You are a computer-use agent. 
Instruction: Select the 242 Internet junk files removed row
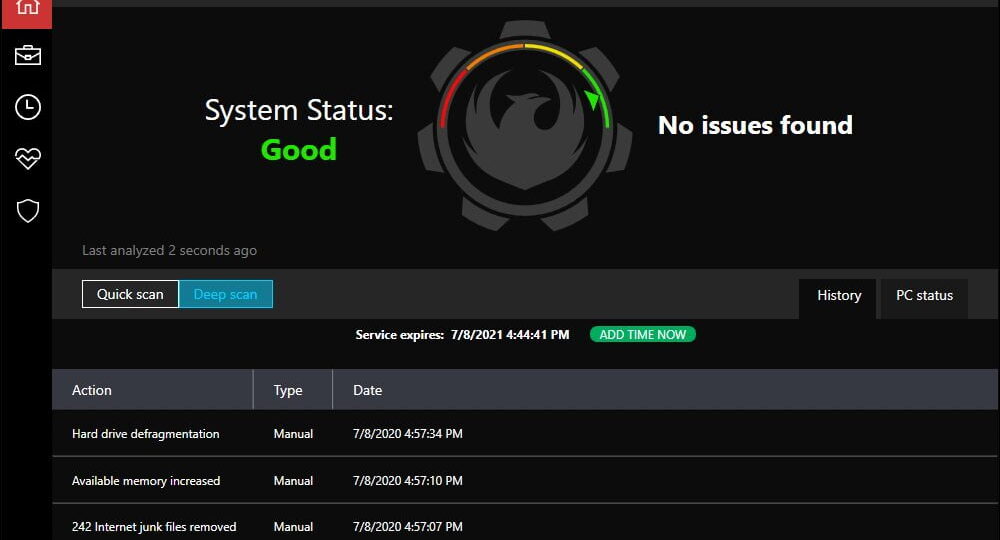click(524, 524)
